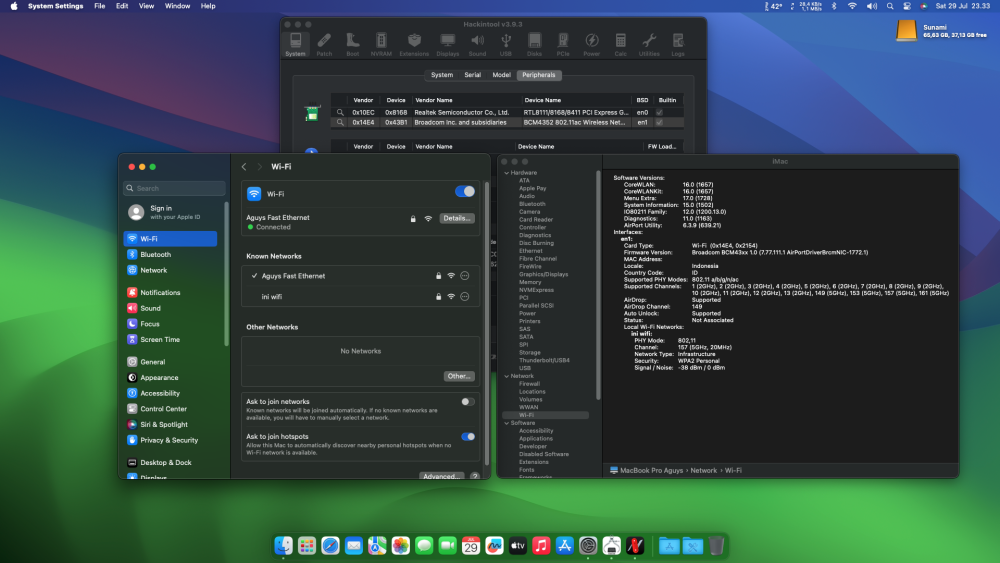Open the File menu
The height and width of the screenshot is (563, 1000).
99,6
